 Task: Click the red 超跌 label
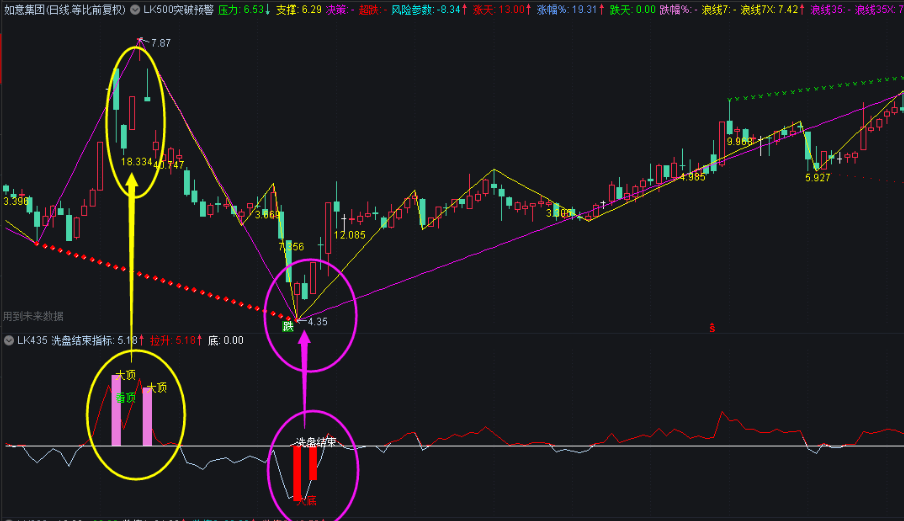(x=370, y=10)
